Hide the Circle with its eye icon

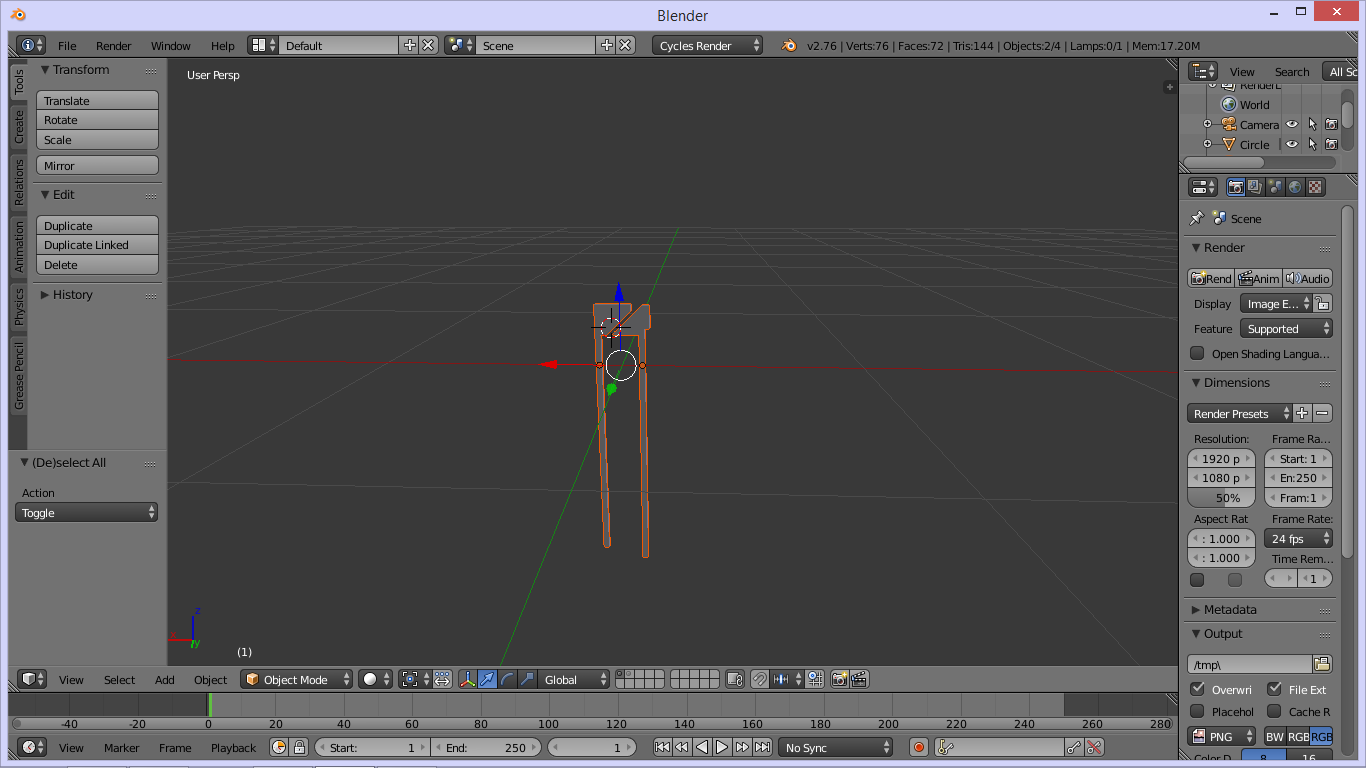[1292, 144]
